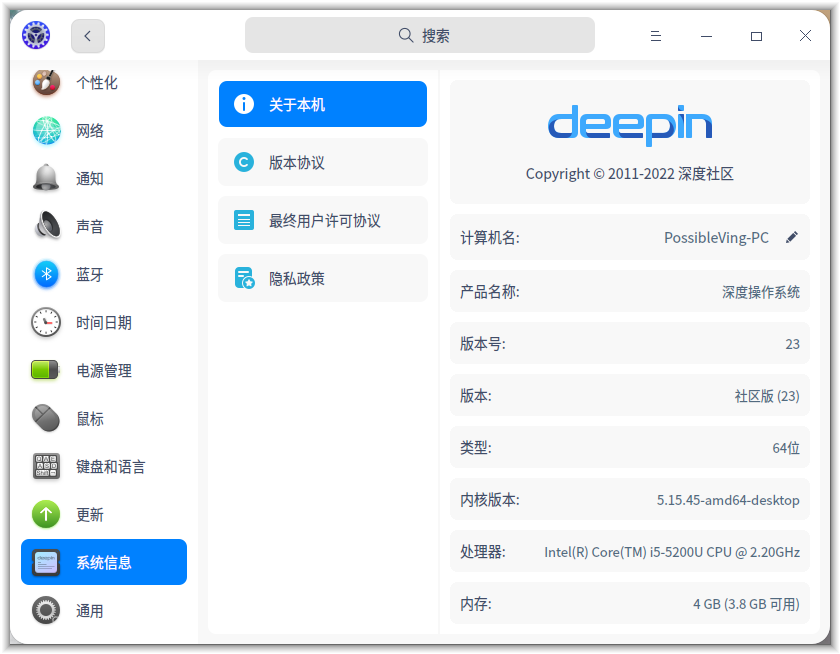This screenshot has height=654, width=840.
Task: Click type value 64位
Action: (x=786, y=448)
